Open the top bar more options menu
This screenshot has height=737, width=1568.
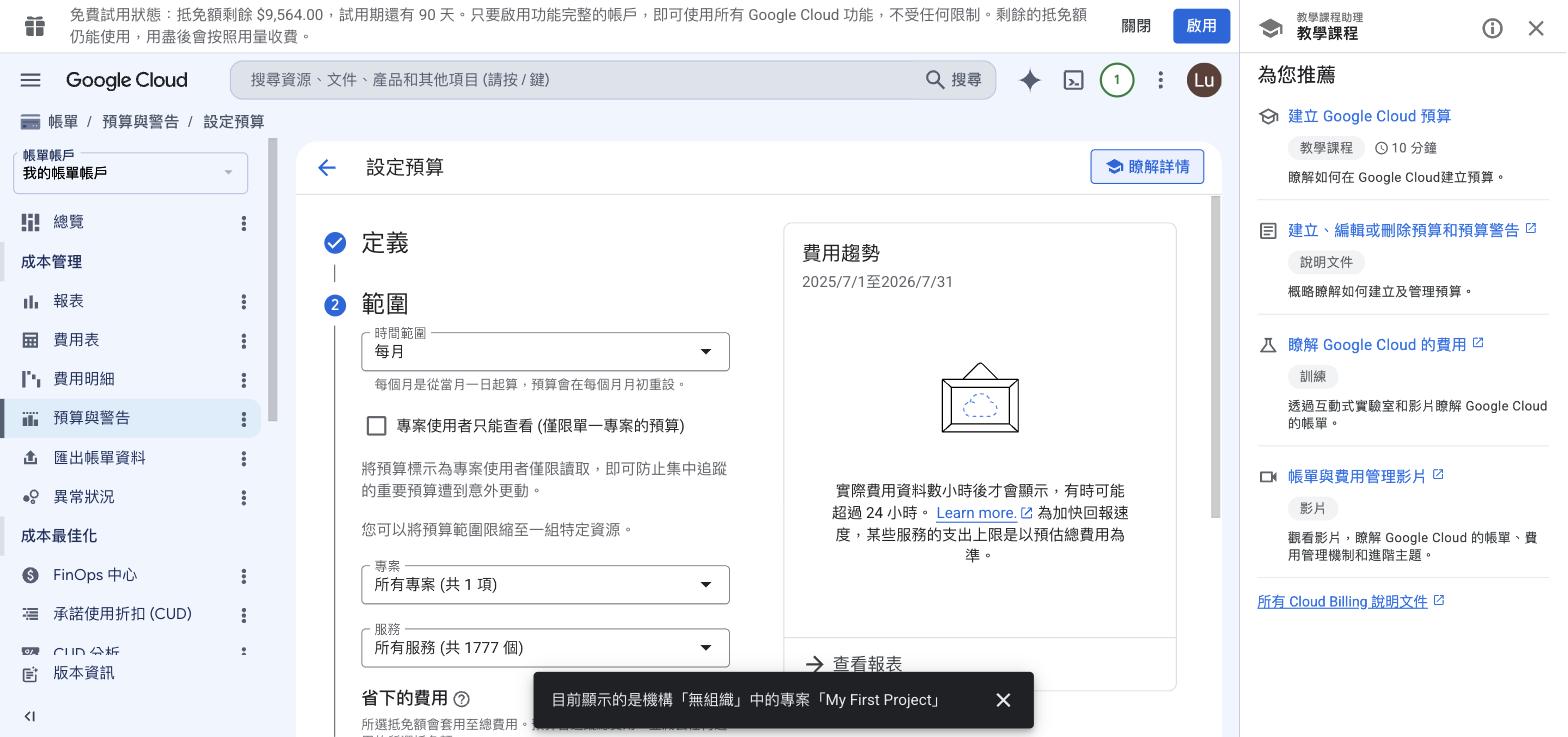[x=1160, y=80]
